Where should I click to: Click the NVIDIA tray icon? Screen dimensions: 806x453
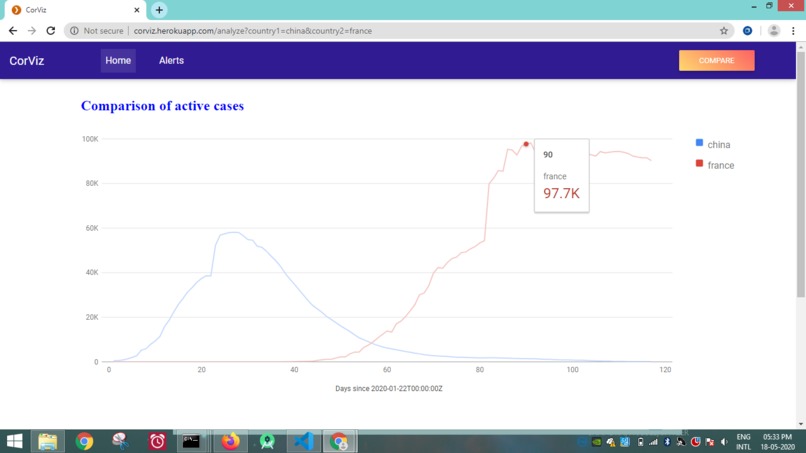point(596,442)
